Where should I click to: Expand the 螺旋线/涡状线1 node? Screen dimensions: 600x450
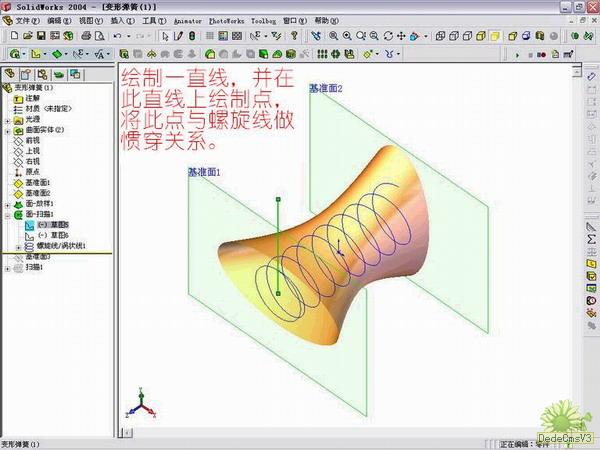(x=19, y=245)
